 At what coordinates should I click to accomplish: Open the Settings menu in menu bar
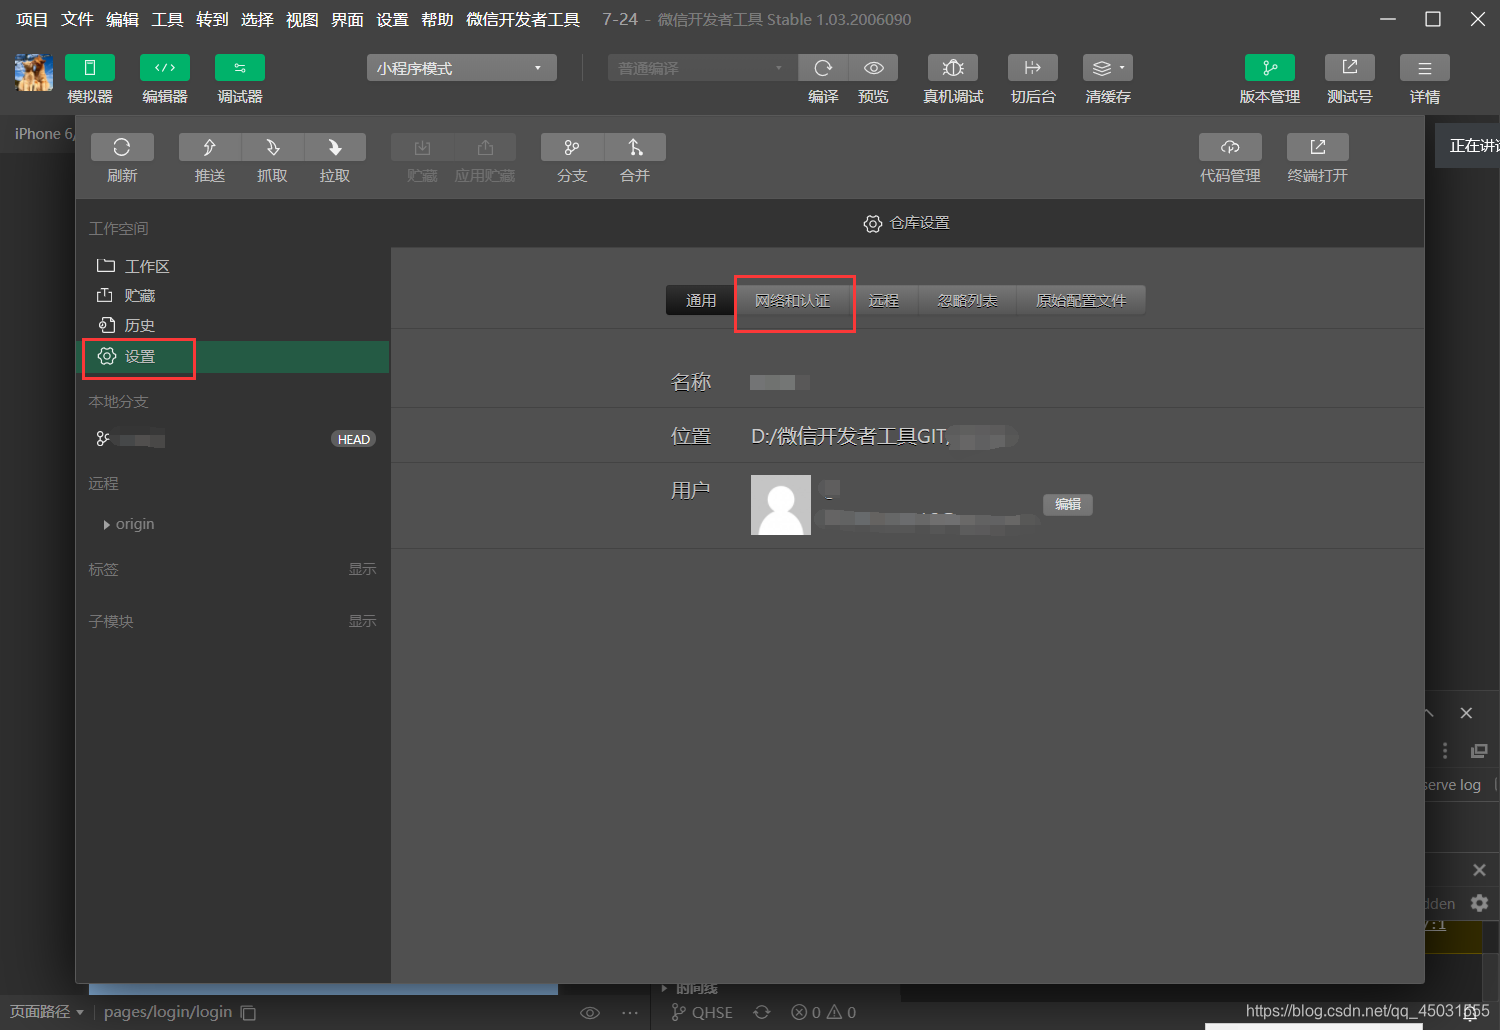point(392,19)
